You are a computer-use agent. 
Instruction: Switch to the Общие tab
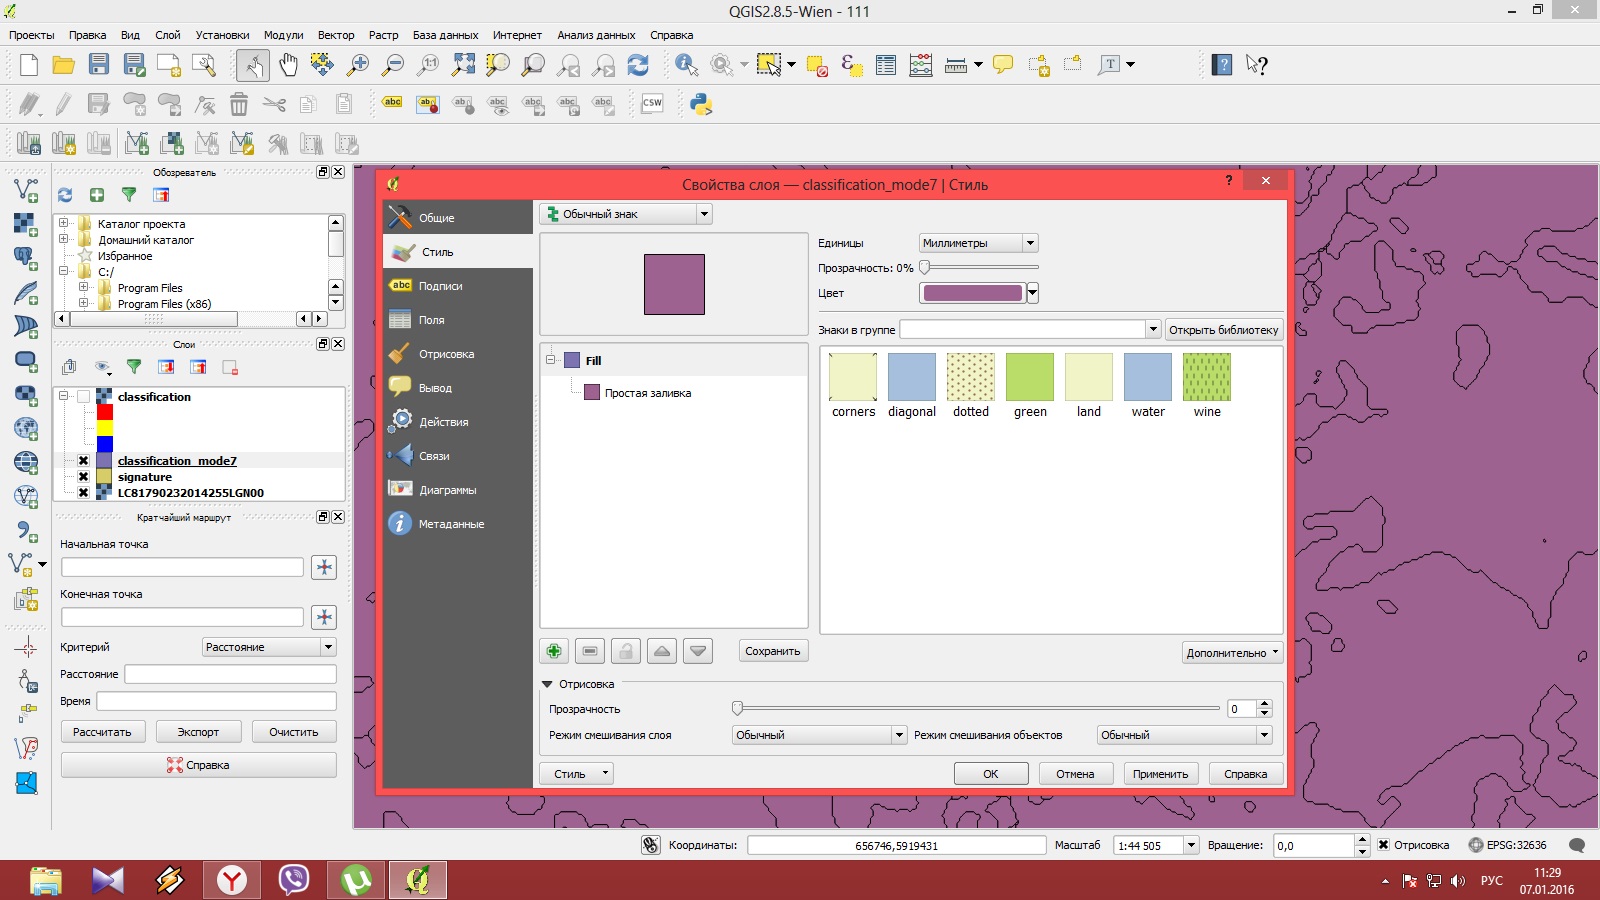coord(458,217)
